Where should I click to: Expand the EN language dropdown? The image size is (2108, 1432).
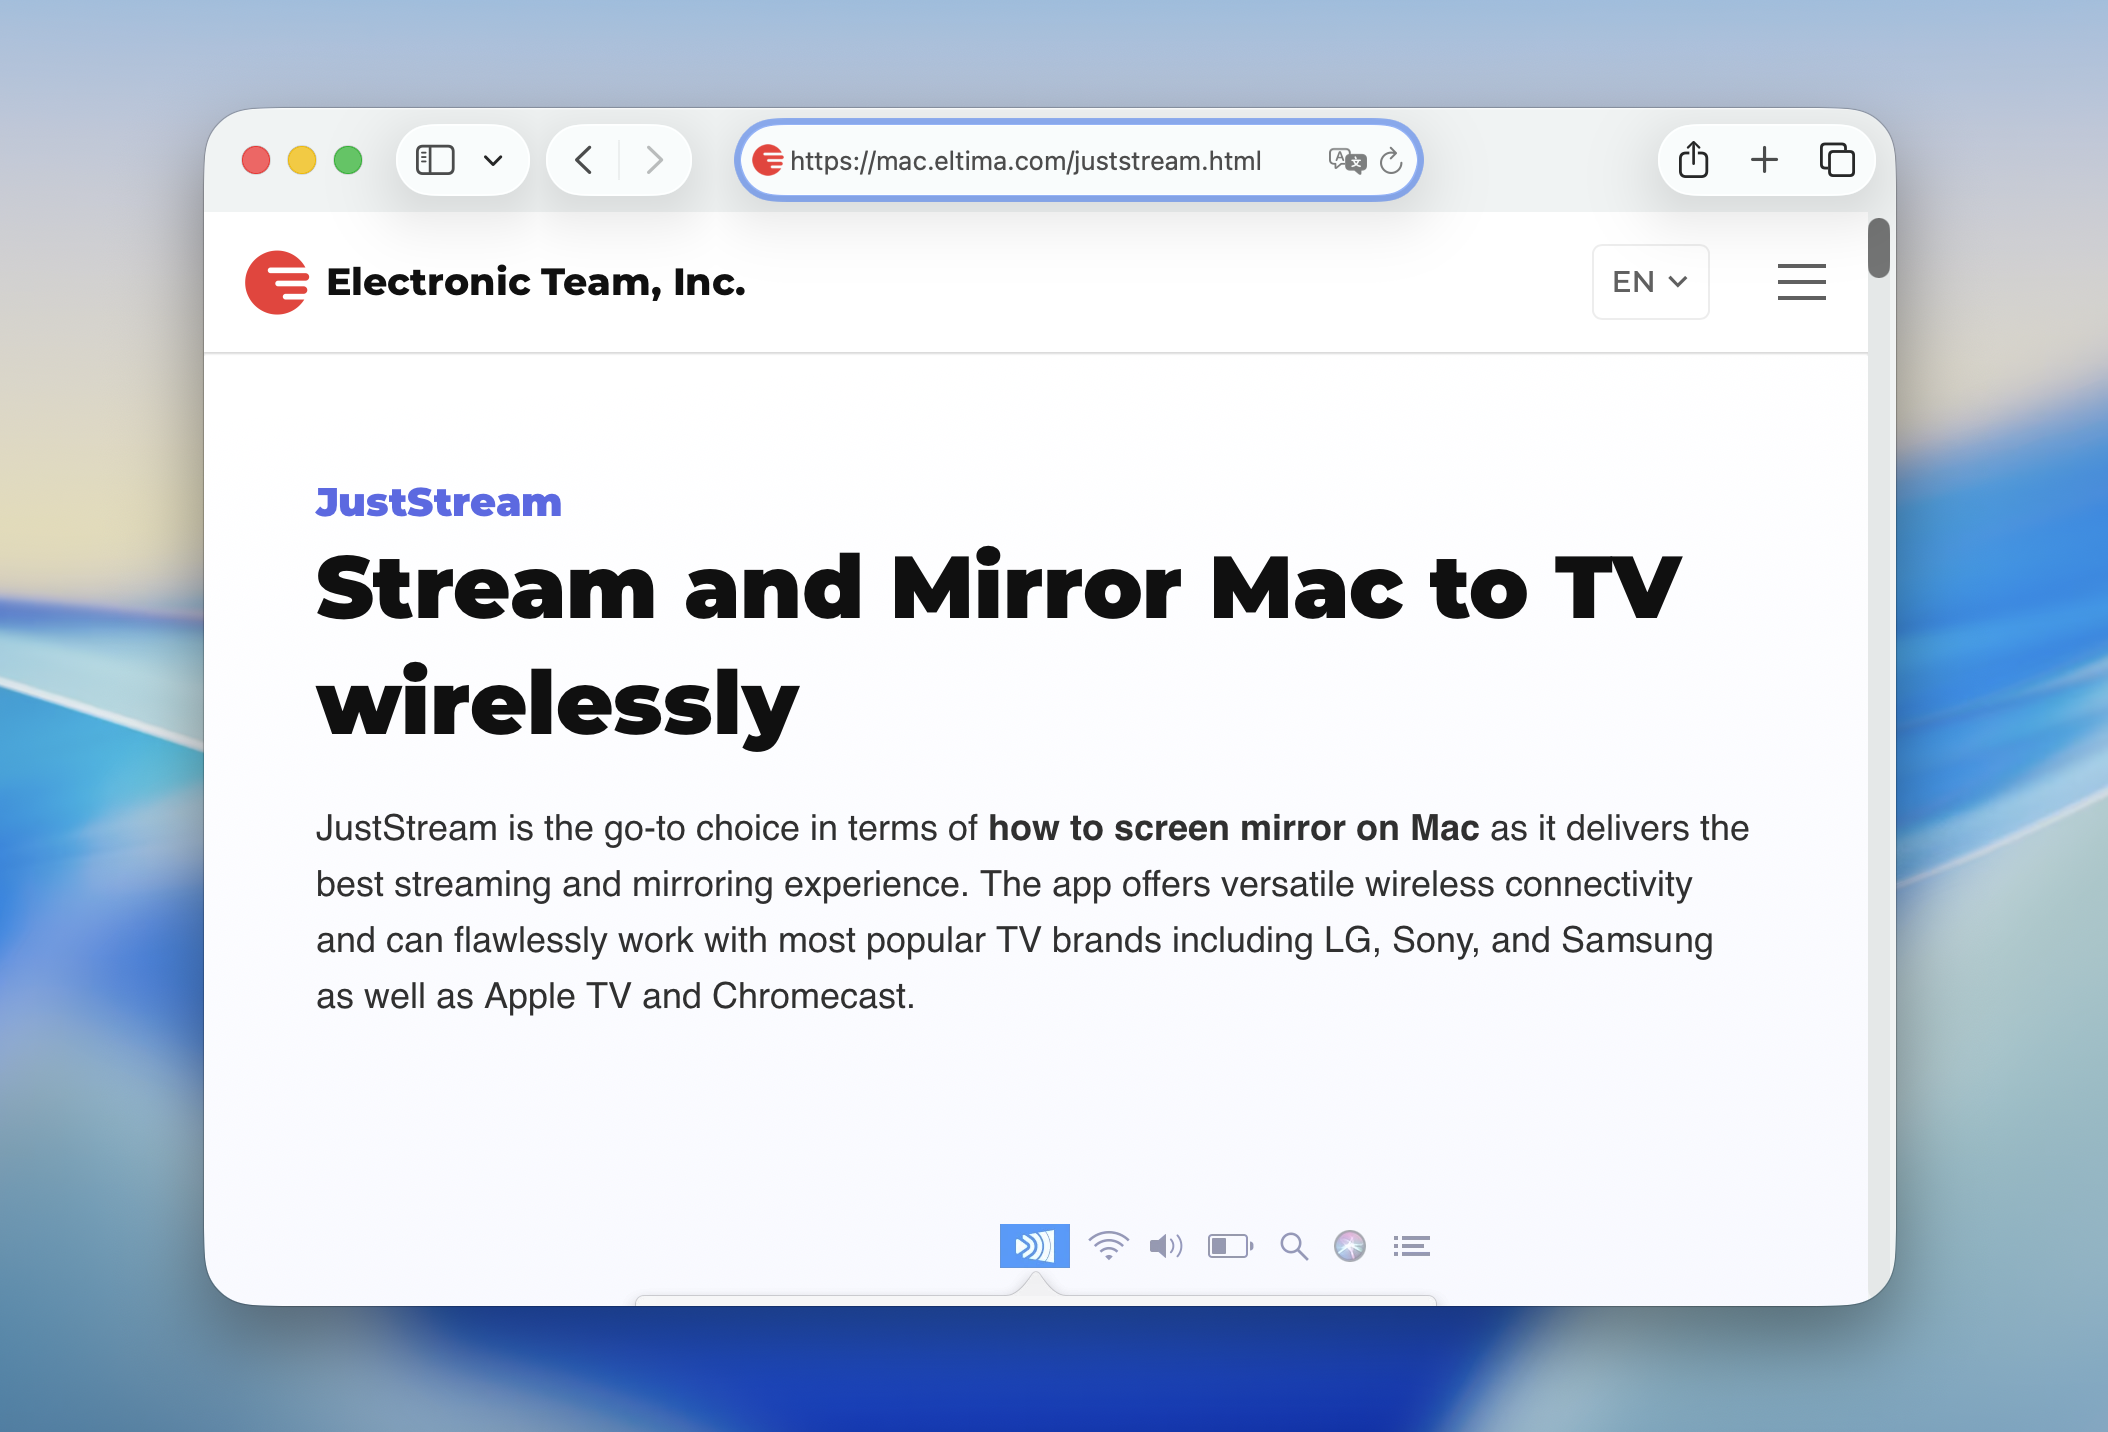(x=1650, y=282)
